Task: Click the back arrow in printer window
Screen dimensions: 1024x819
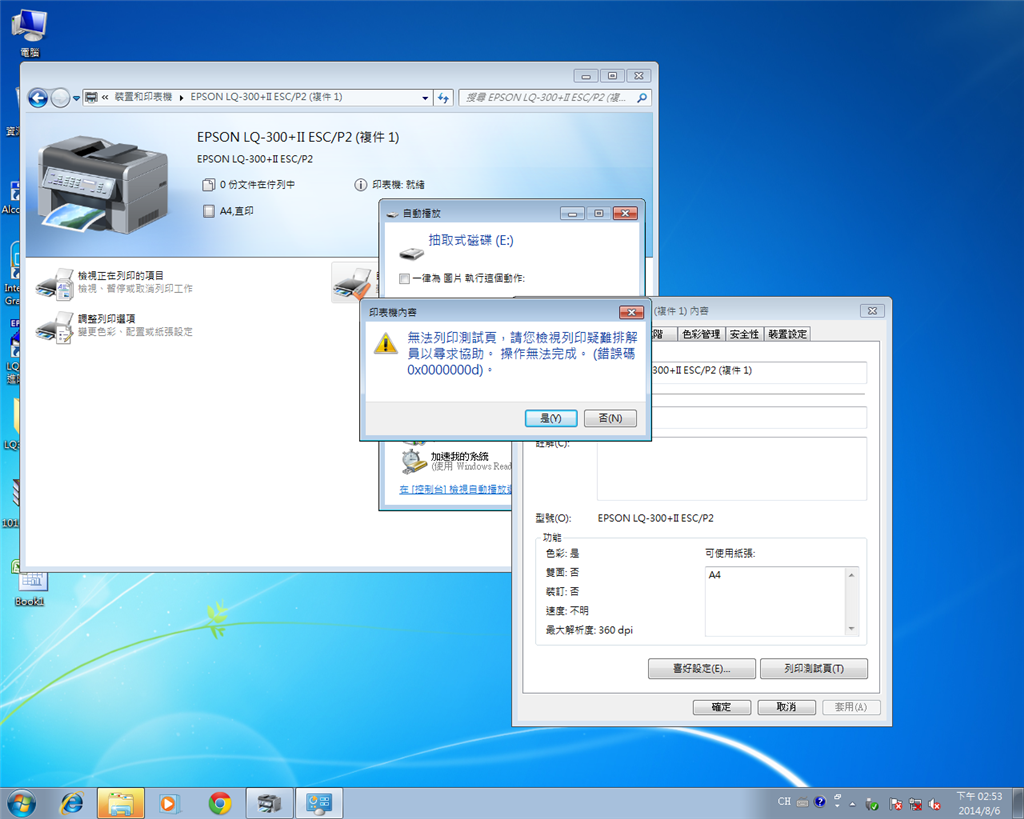Action: coord(39,98)
